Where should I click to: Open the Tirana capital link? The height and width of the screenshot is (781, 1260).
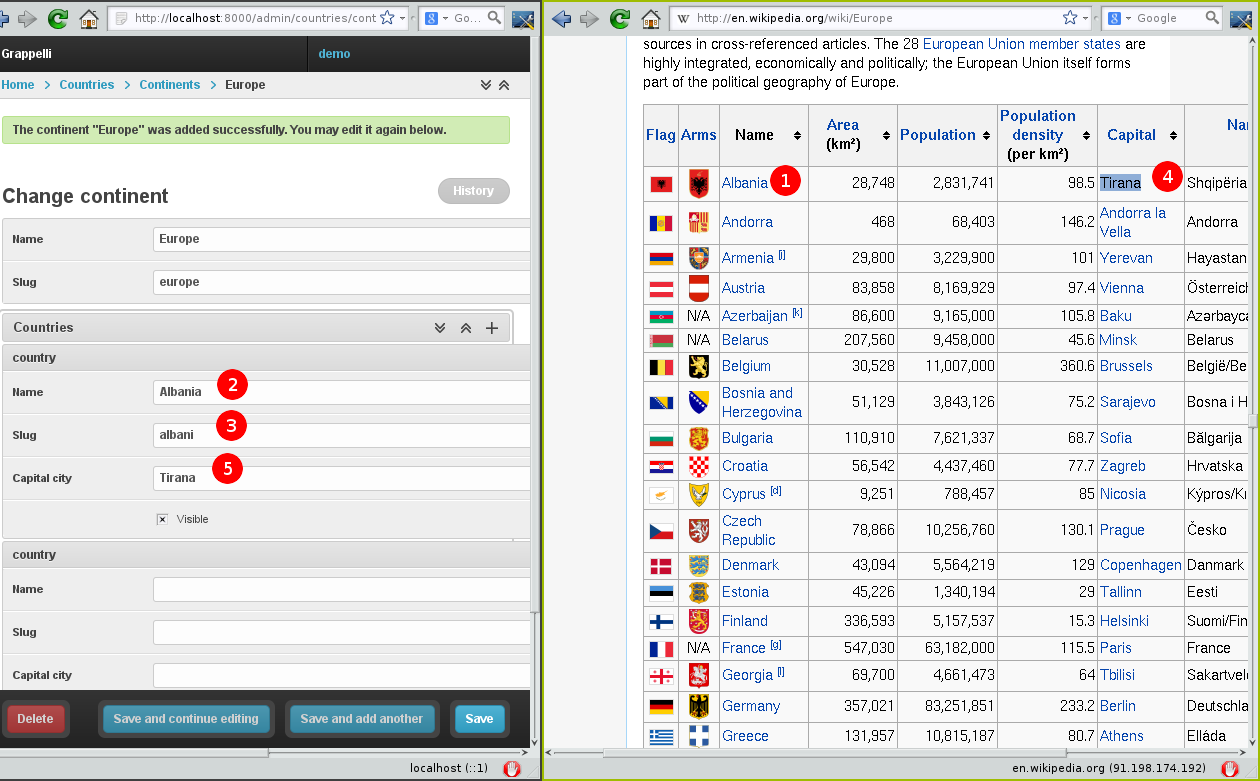click(1120, 183)
